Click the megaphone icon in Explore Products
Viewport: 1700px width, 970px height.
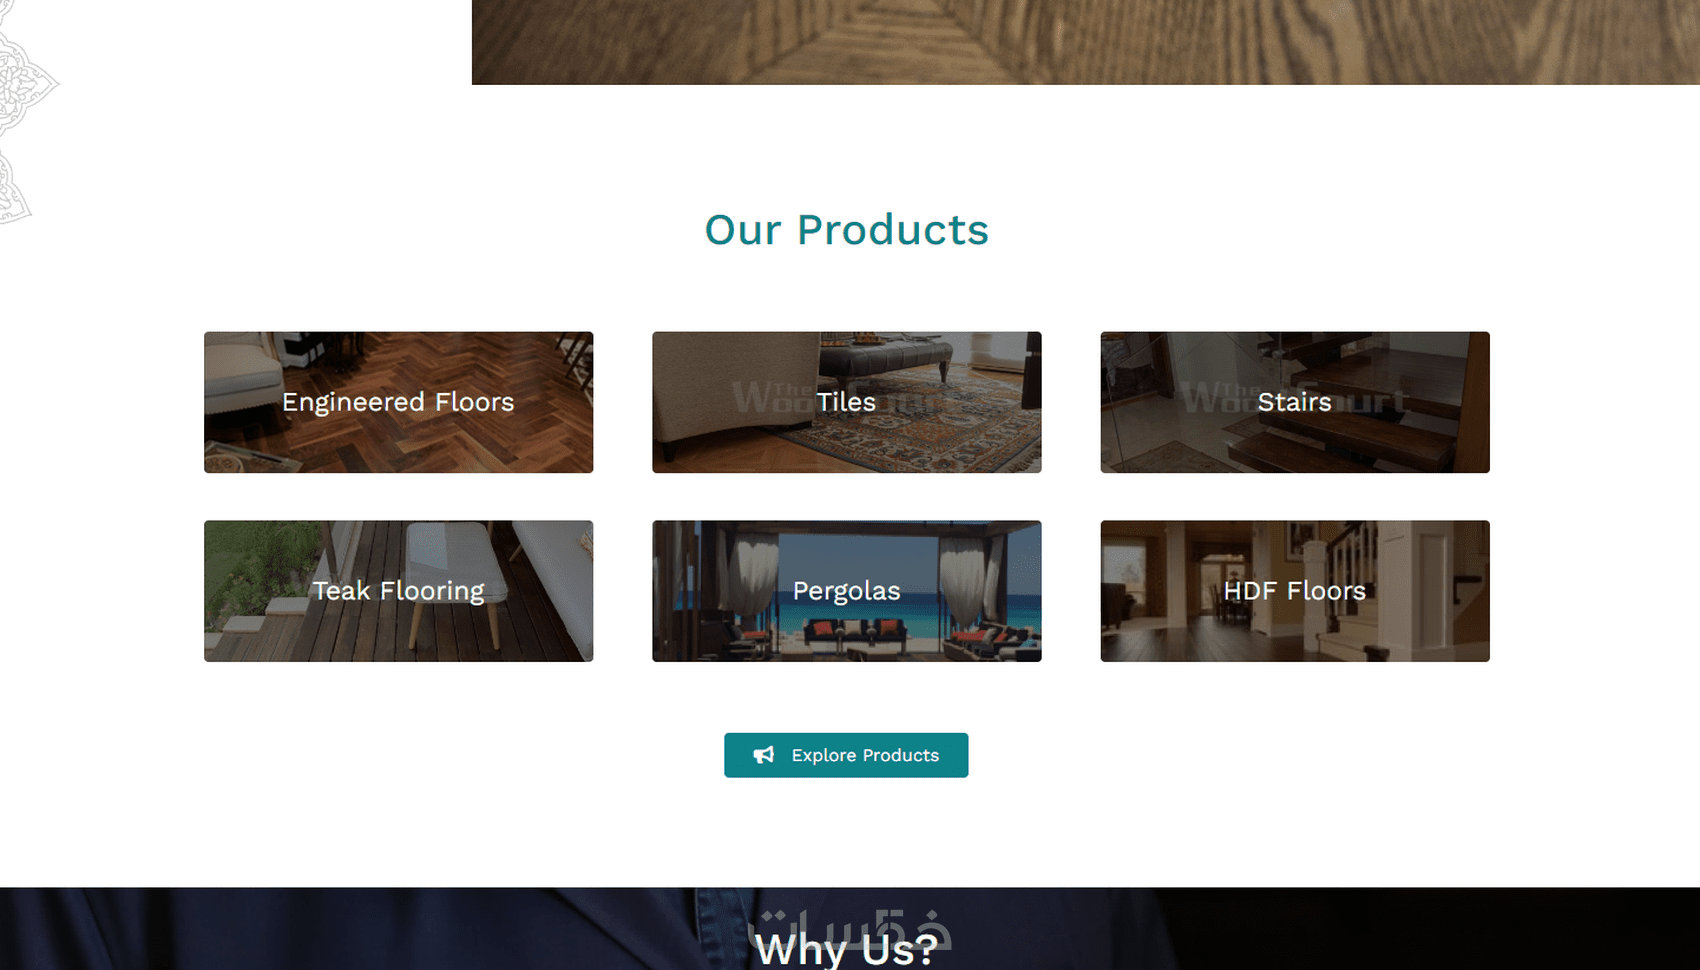pyautogui.click(x=763, y=755)
